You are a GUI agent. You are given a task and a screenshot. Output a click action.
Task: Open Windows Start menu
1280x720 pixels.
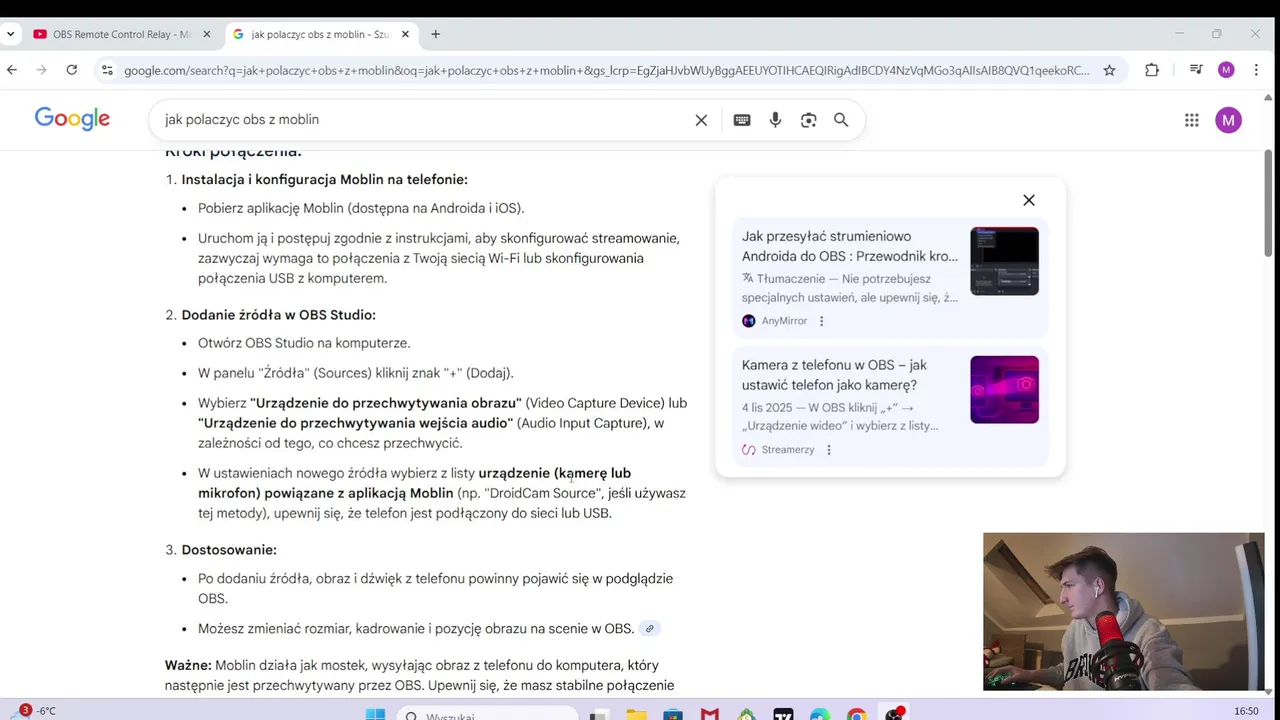[375, 714]
